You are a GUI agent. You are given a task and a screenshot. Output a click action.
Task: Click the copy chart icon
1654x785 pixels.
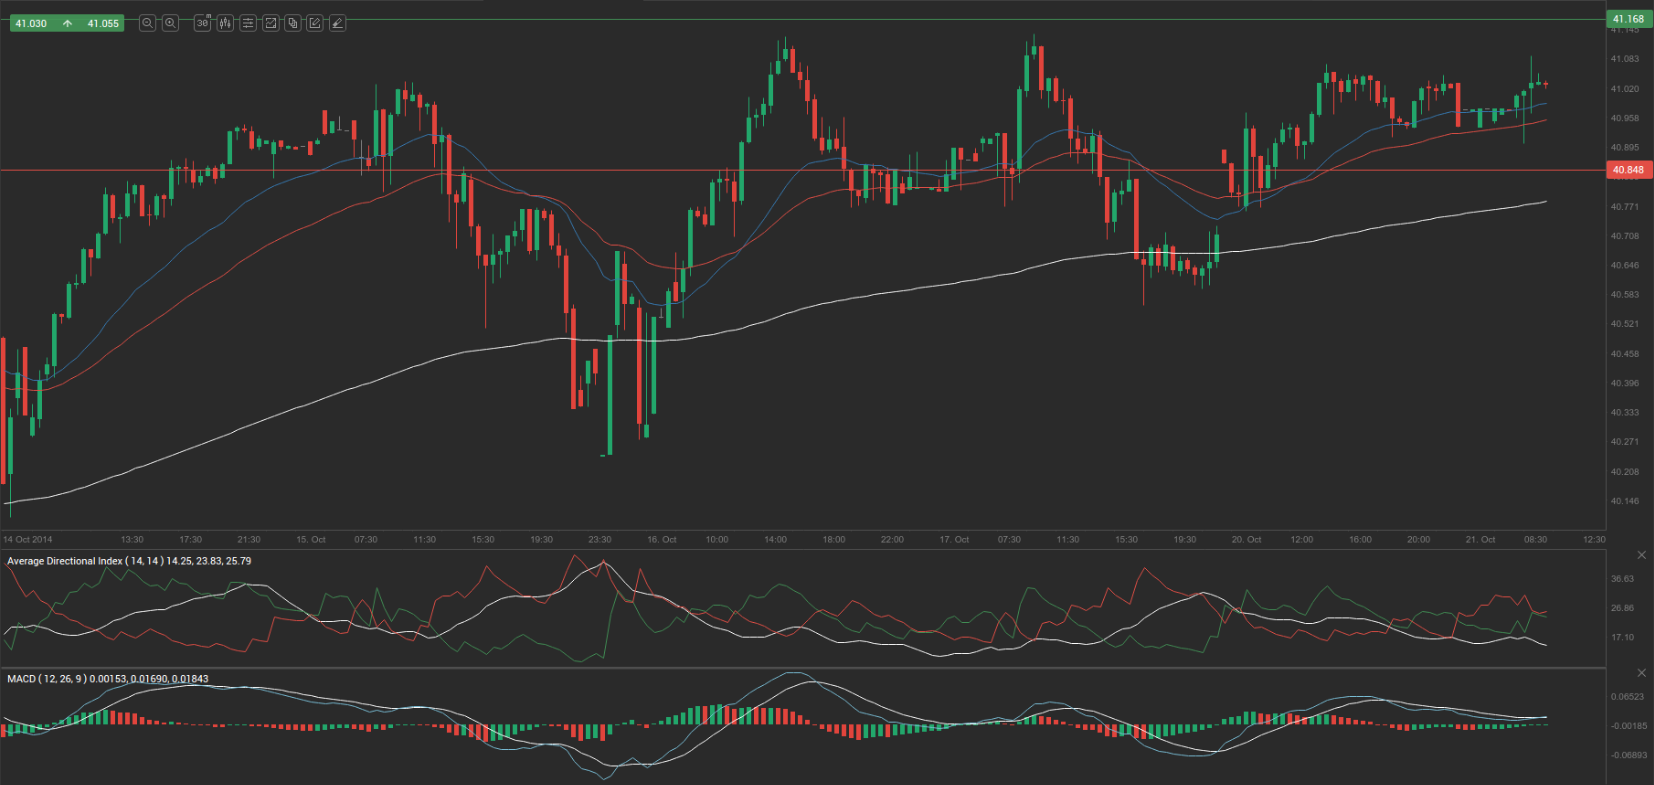[x=293, y=23]
